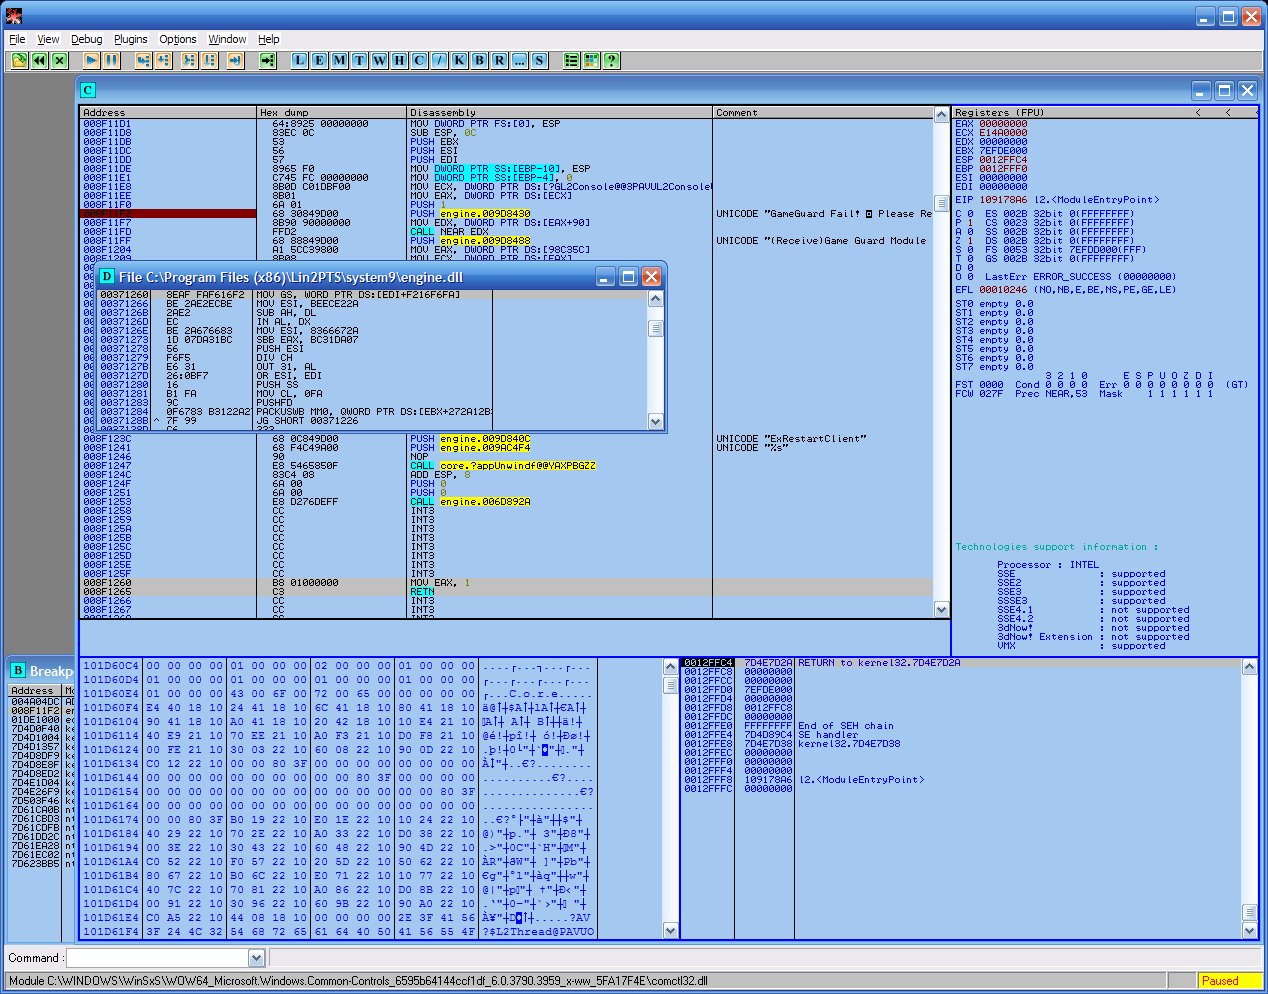
Task: Open the Memory map (M button)
Action: tap(339, 60)
